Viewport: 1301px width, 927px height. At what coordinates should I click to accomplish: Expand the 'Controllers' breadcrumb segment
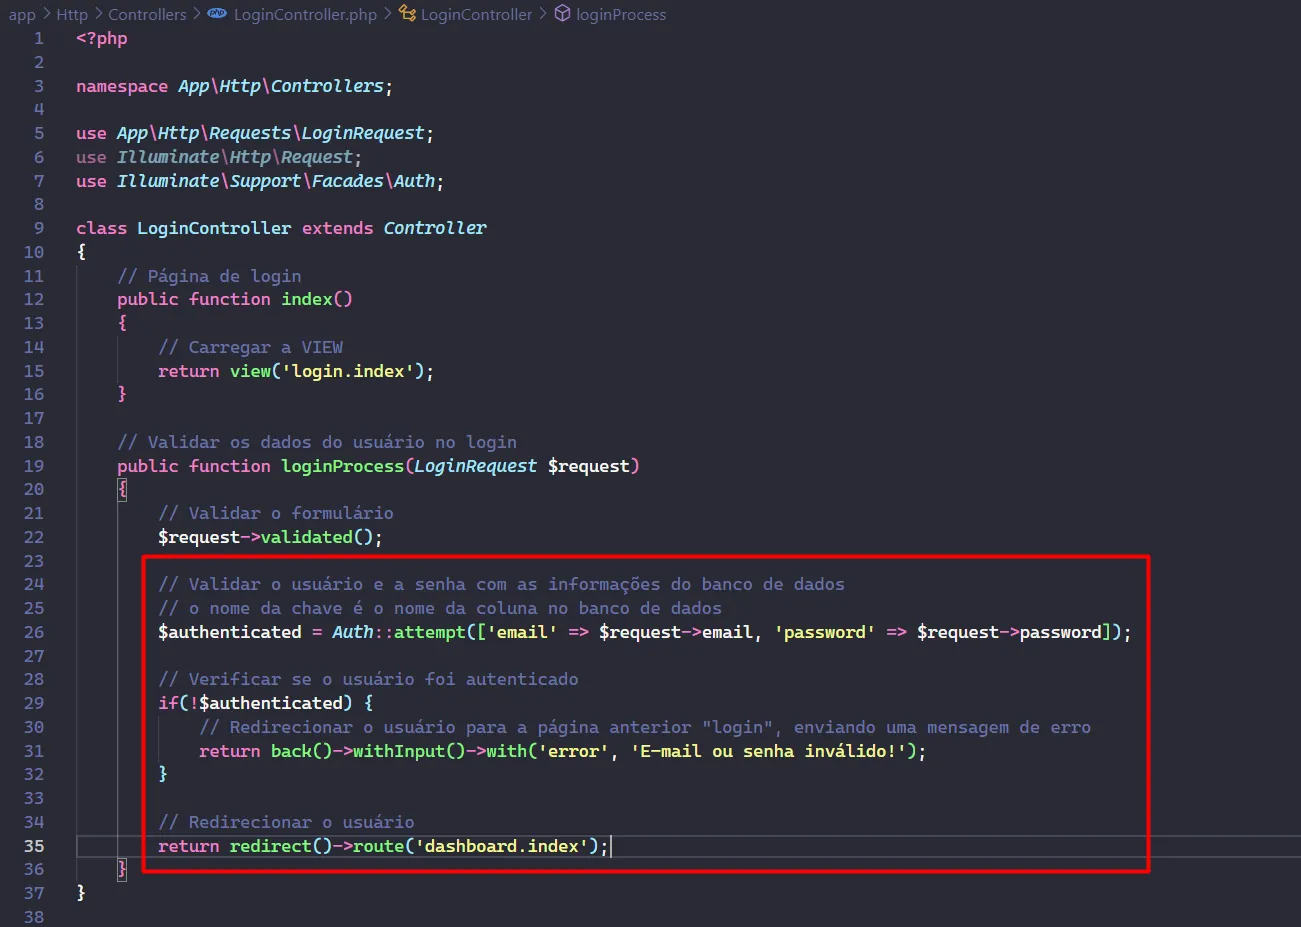click(147, 15)
